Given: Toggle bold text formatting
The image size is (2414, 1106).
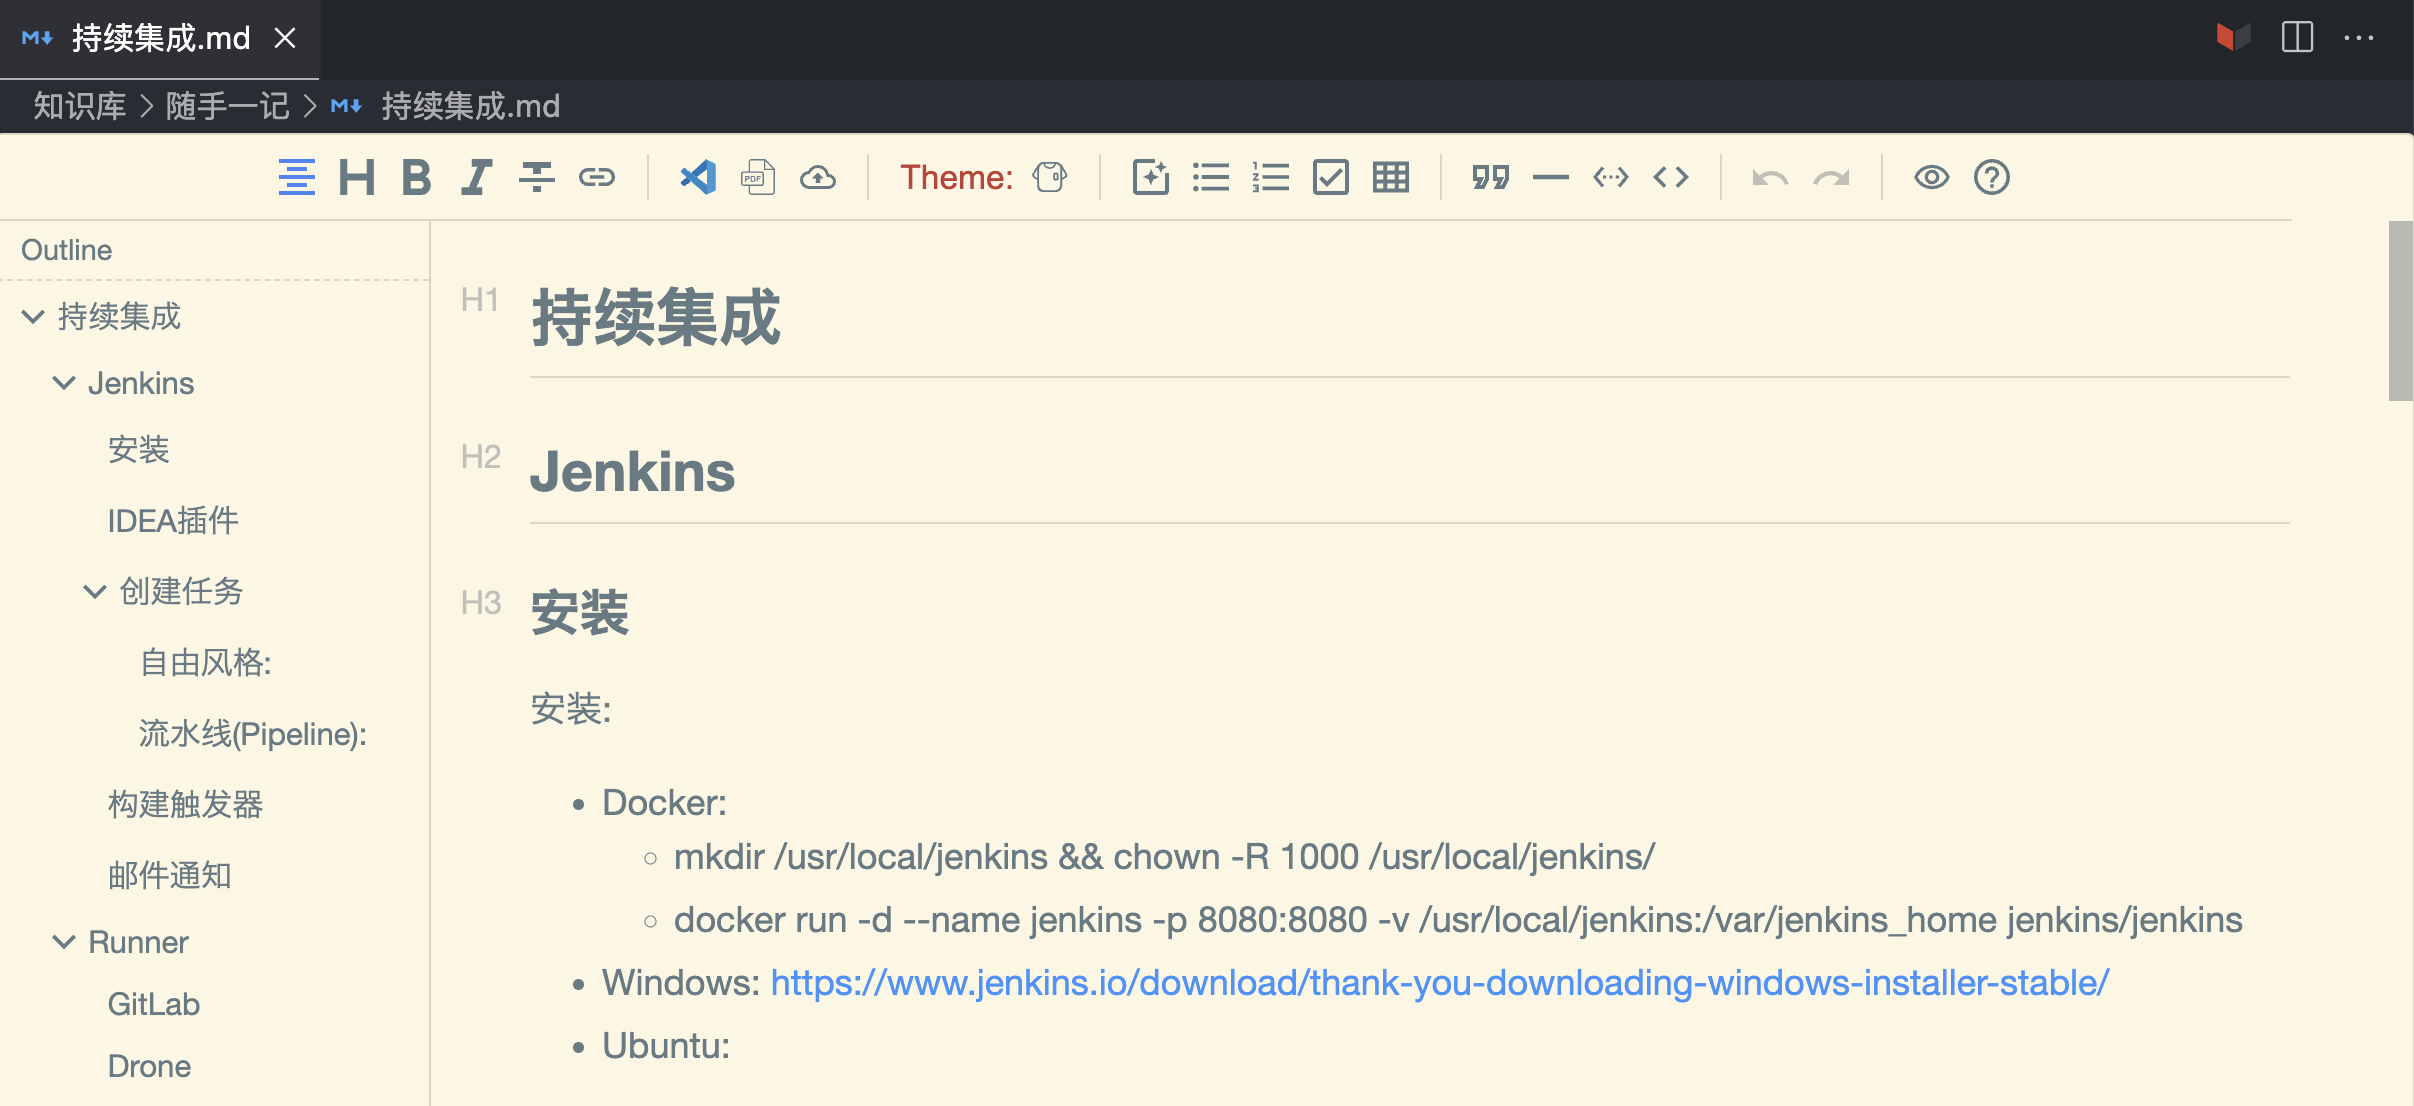Looking at the screenshot, I should (416, 178).
